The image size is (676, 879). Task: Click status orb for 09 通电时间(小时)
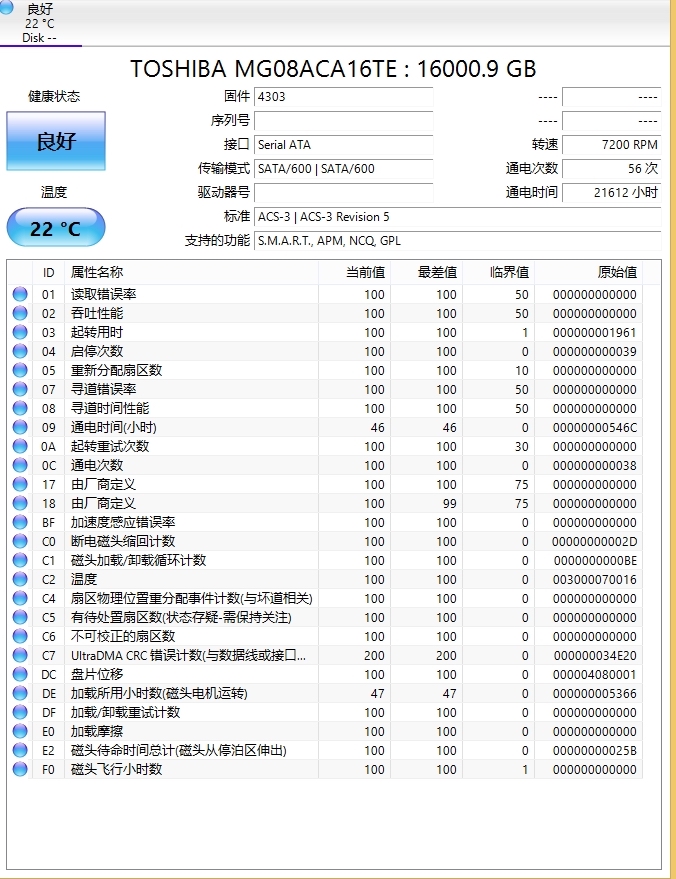20,427
